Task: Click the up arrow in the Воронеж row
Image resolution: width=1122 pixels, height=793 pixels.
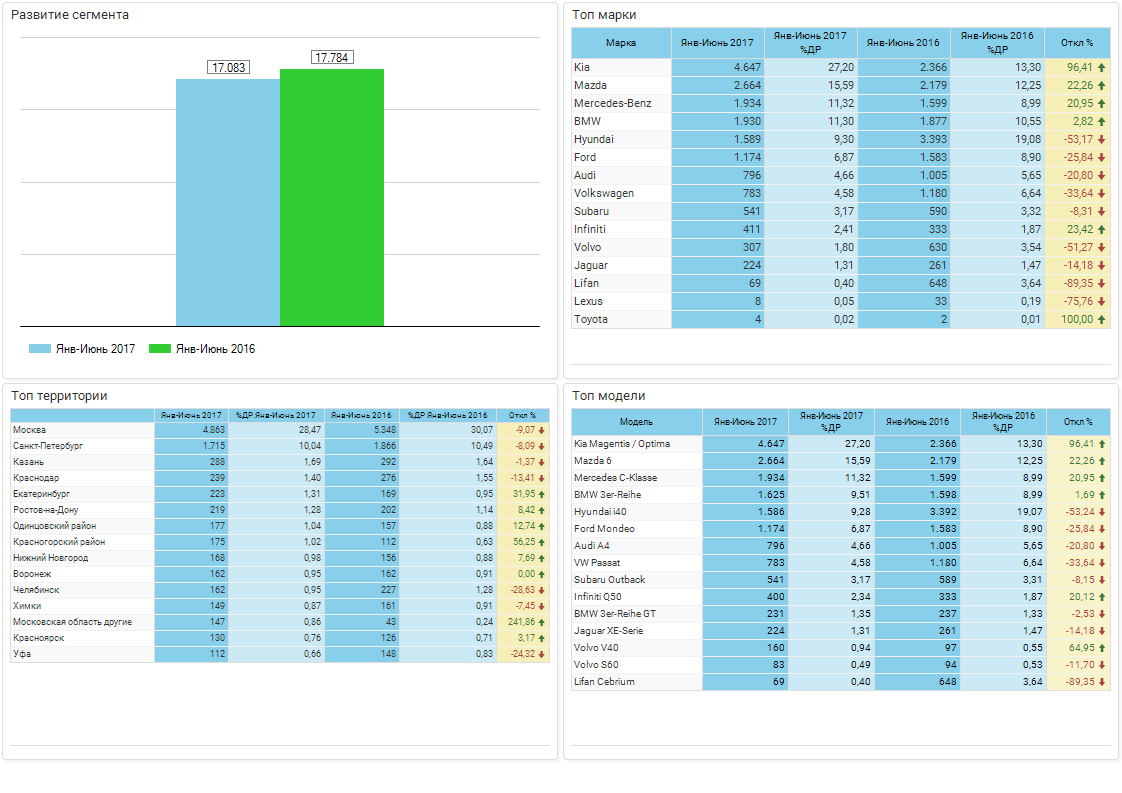Action: coord(542,574)
